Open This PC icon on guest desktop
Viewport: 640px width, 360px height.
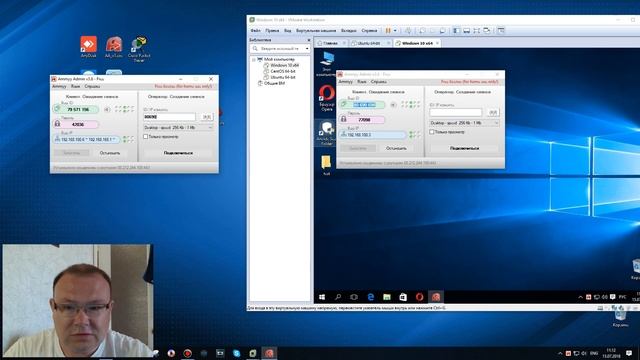[327, 64]
